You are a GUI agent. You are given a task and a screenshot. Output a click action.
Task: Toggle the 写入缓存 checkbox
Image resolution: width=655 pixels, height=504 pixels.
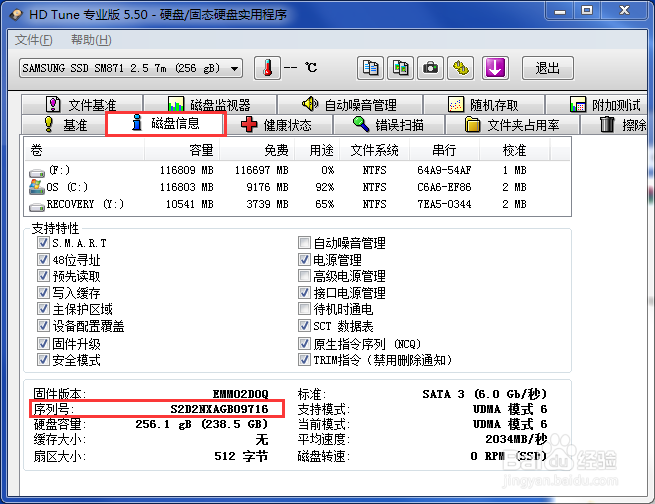pos(43,292)
